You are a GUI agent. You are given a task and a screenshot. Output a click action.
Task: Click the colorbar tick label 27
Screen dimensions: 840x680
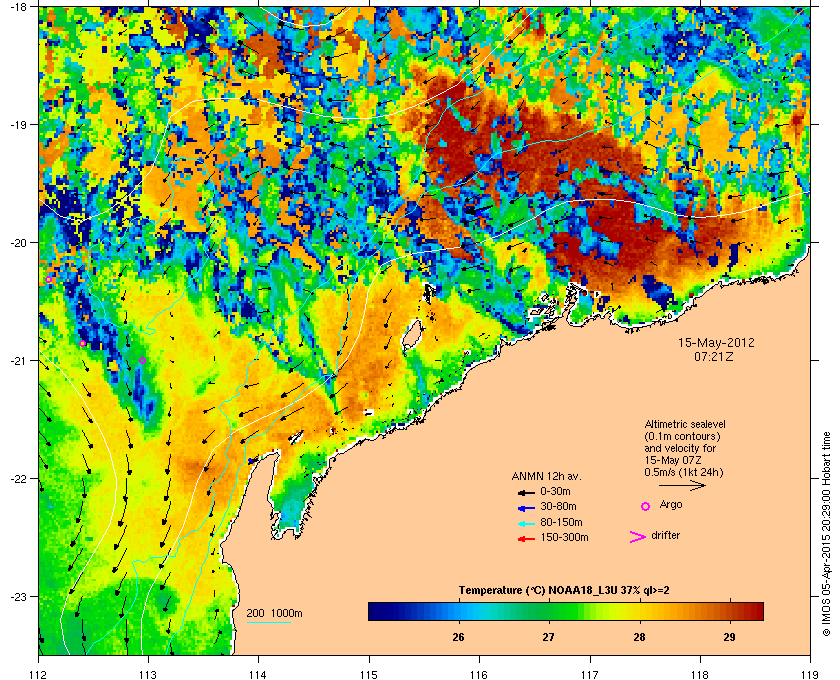click(548, 637)
